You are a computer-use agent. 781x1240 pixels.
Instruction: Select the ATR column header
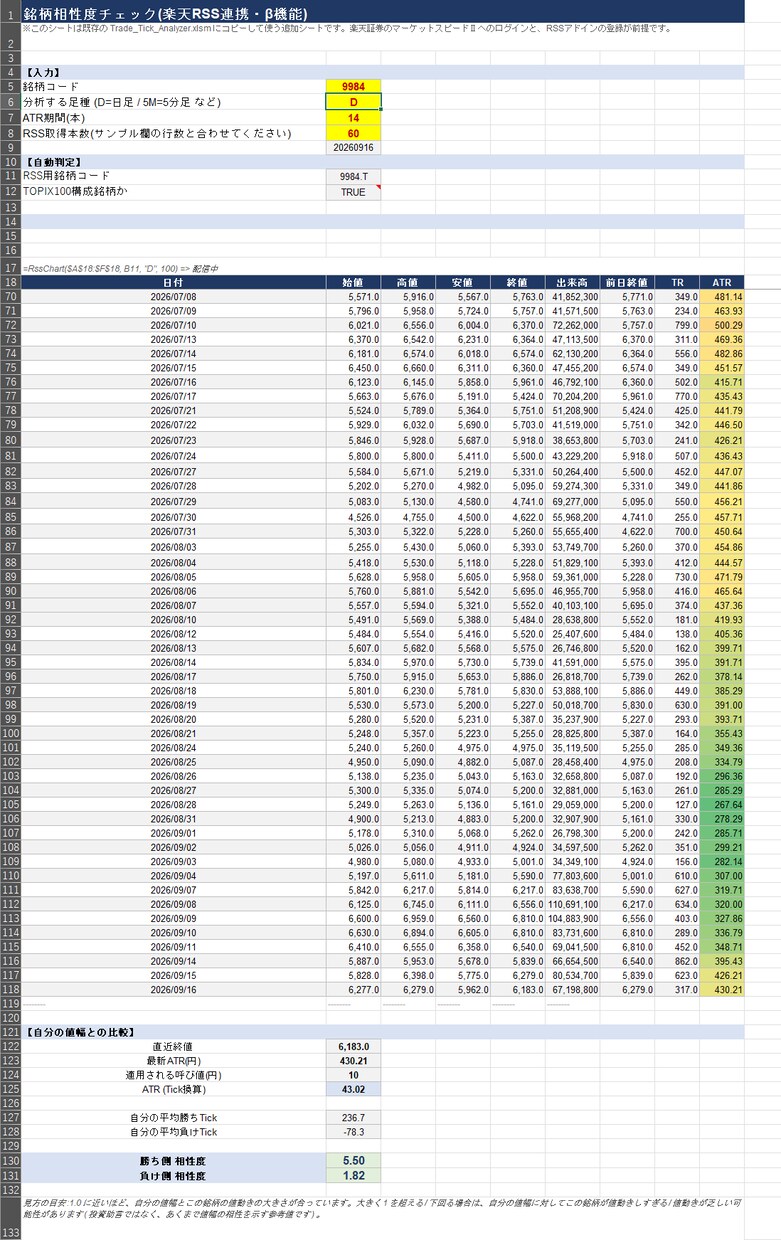[722, 283]
